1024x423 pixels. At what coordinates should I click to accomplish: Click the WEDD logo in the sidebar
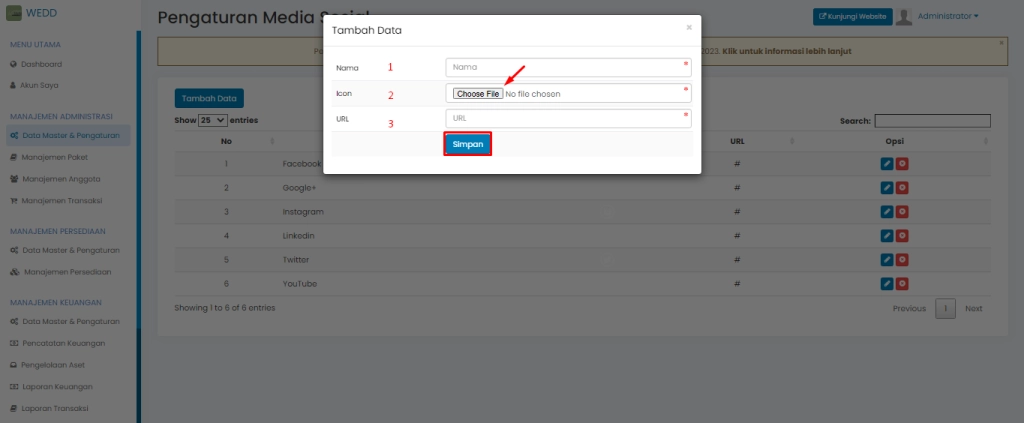pos(13,16)
